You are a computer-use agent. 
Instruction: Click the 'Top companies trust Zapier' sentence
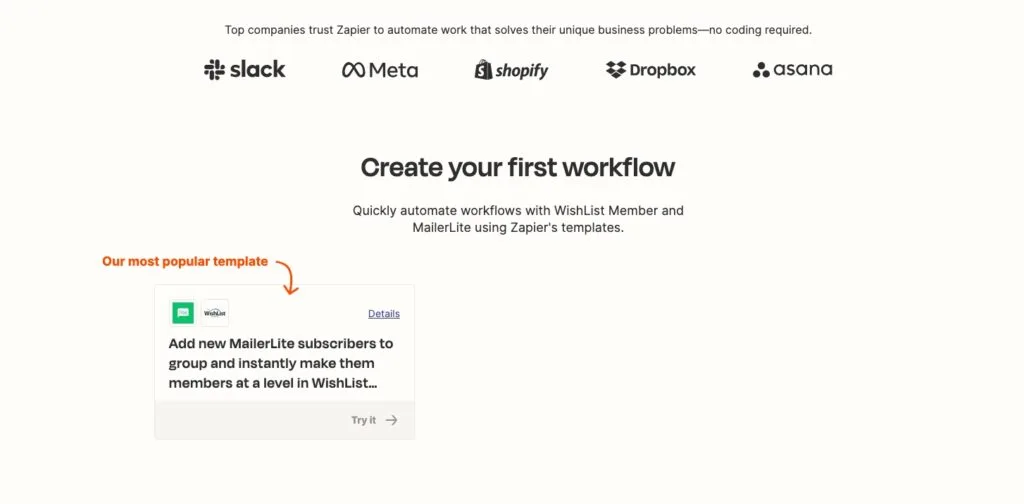coord(518,30)
